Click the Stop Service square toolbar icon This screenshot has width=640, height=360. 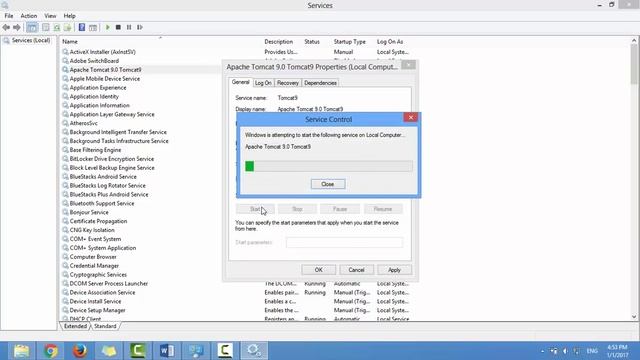tap(118, 27)
